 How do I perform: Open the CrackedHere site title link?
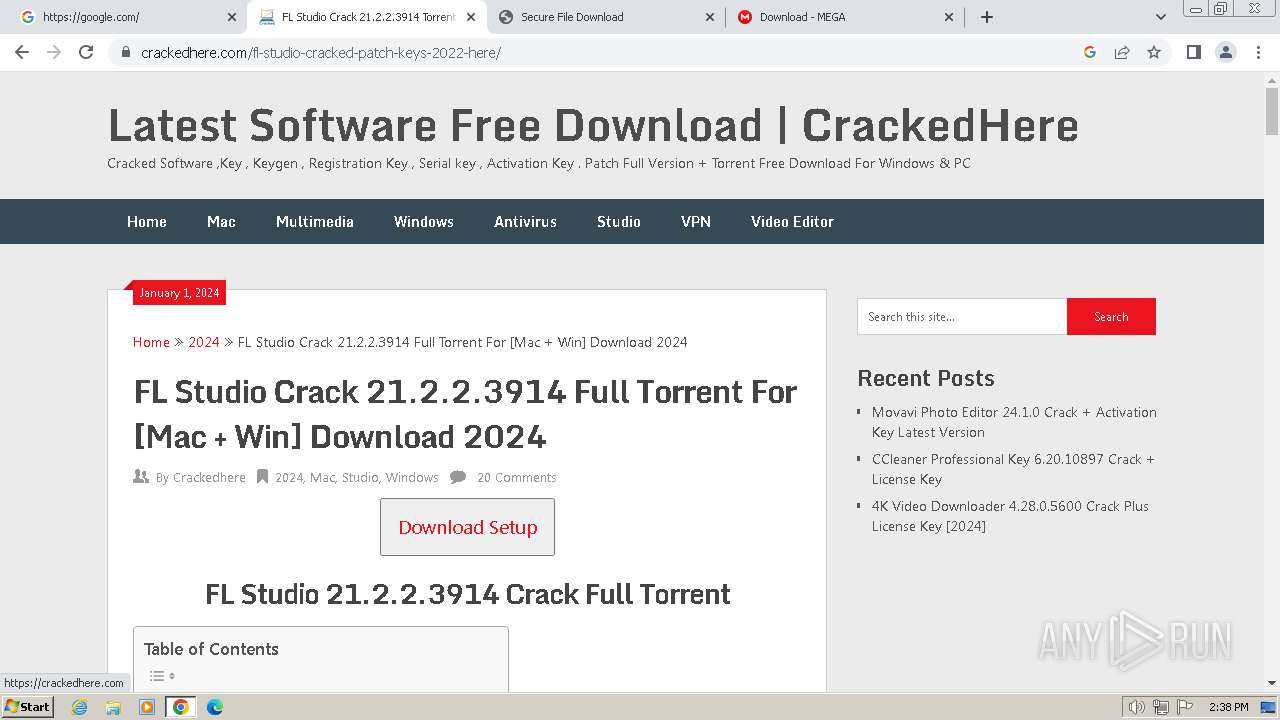[x=593, y=126]
